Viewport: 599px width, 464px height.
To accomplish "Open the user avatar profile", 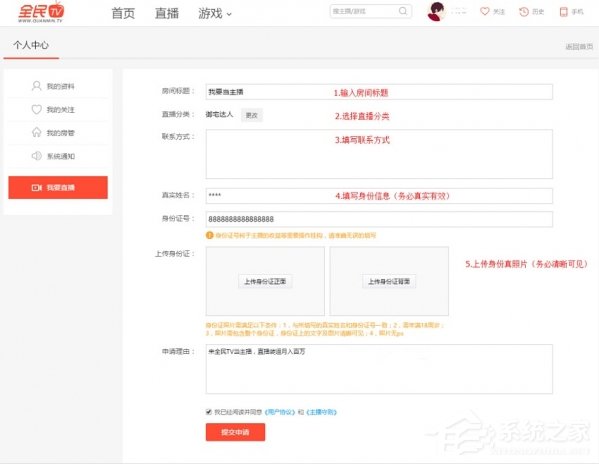I will (x=436, y=11).
